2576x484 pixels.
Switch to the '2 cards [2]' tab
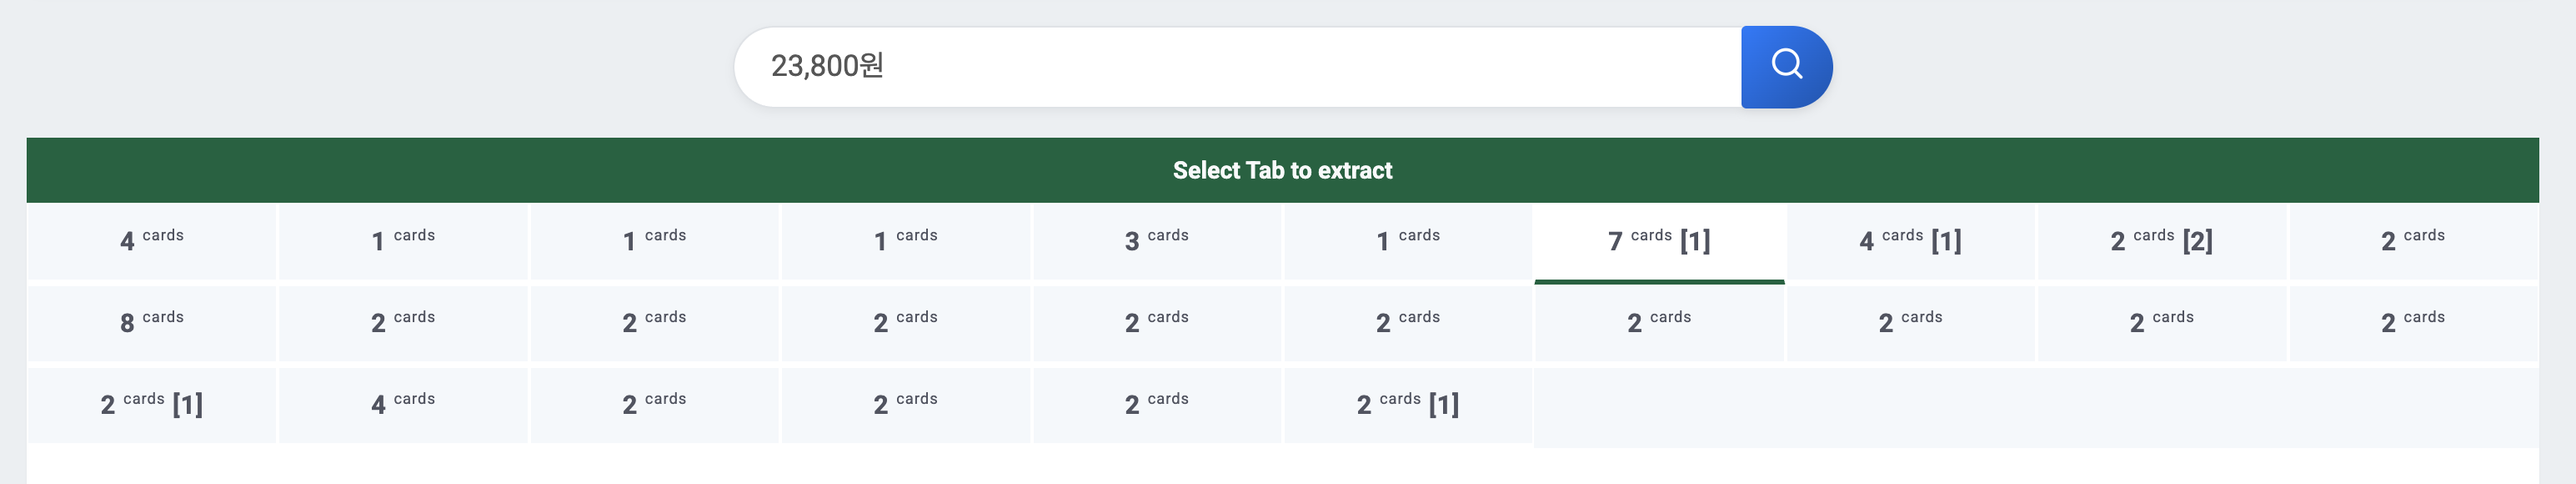tap(2161, 241)
